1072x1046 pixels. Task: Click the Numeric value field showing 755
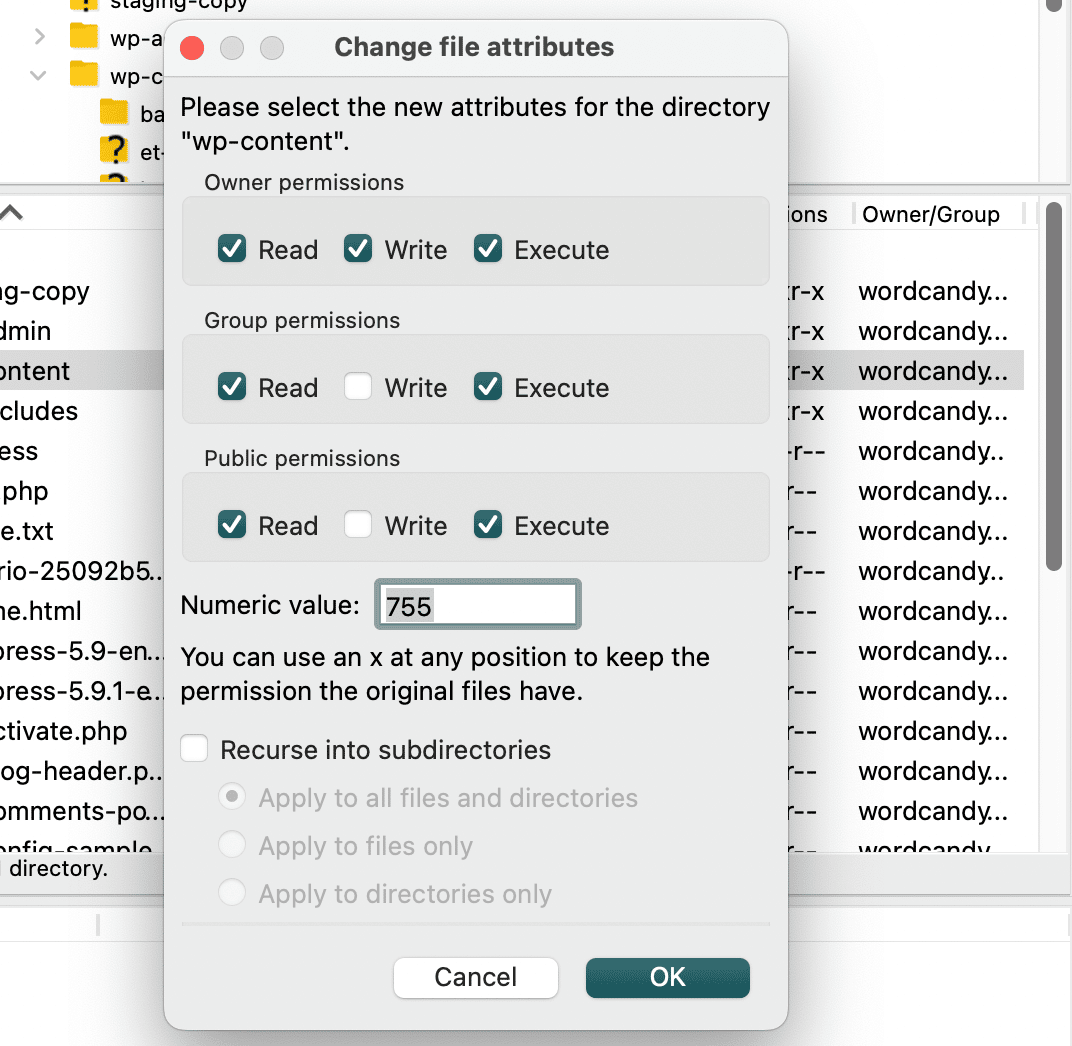477,605
